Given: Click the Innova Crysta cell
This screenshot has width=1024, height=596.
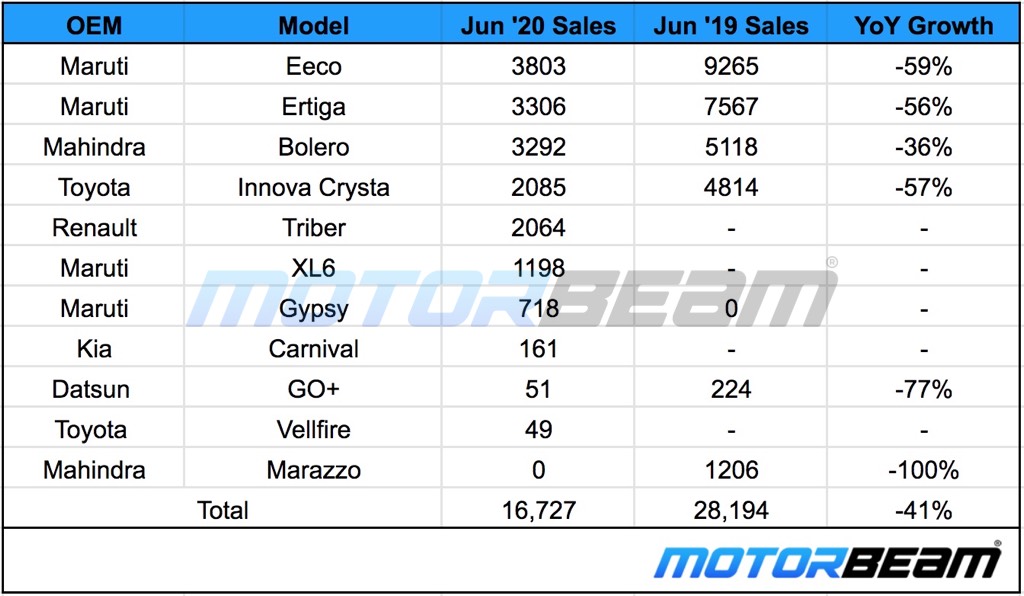Looking at the screenshot, I should [x=313, y=187].
